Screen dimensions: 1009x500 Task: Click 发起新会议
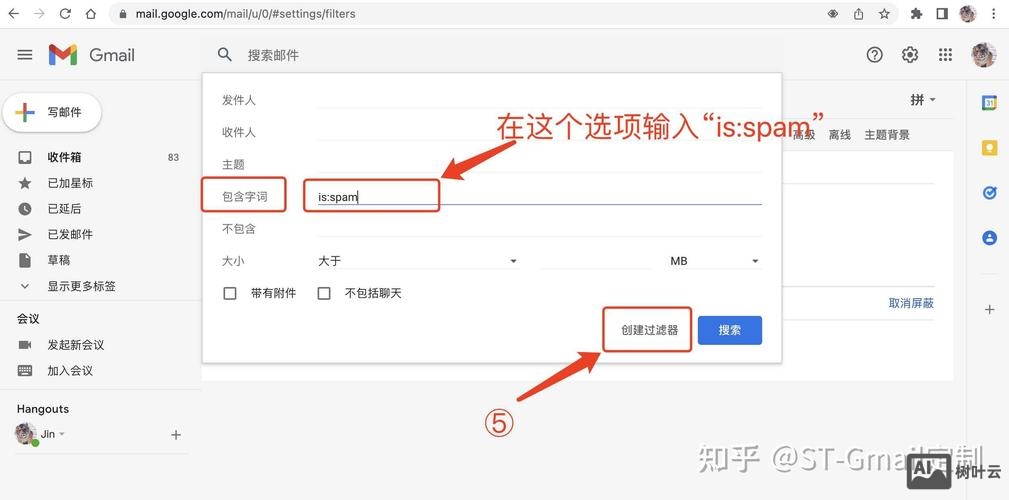point(75,345)
